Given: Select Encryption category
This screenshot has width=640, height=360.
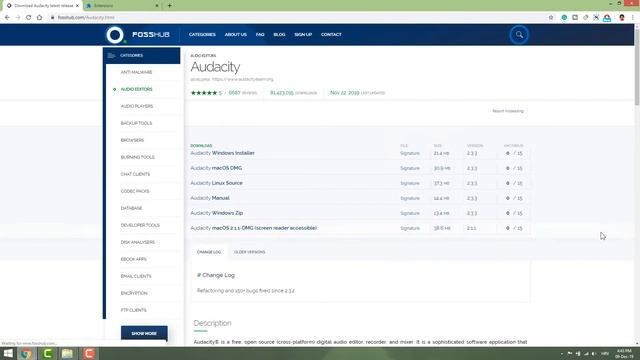Looking at the screenshot, I should [x=134, y=293].
